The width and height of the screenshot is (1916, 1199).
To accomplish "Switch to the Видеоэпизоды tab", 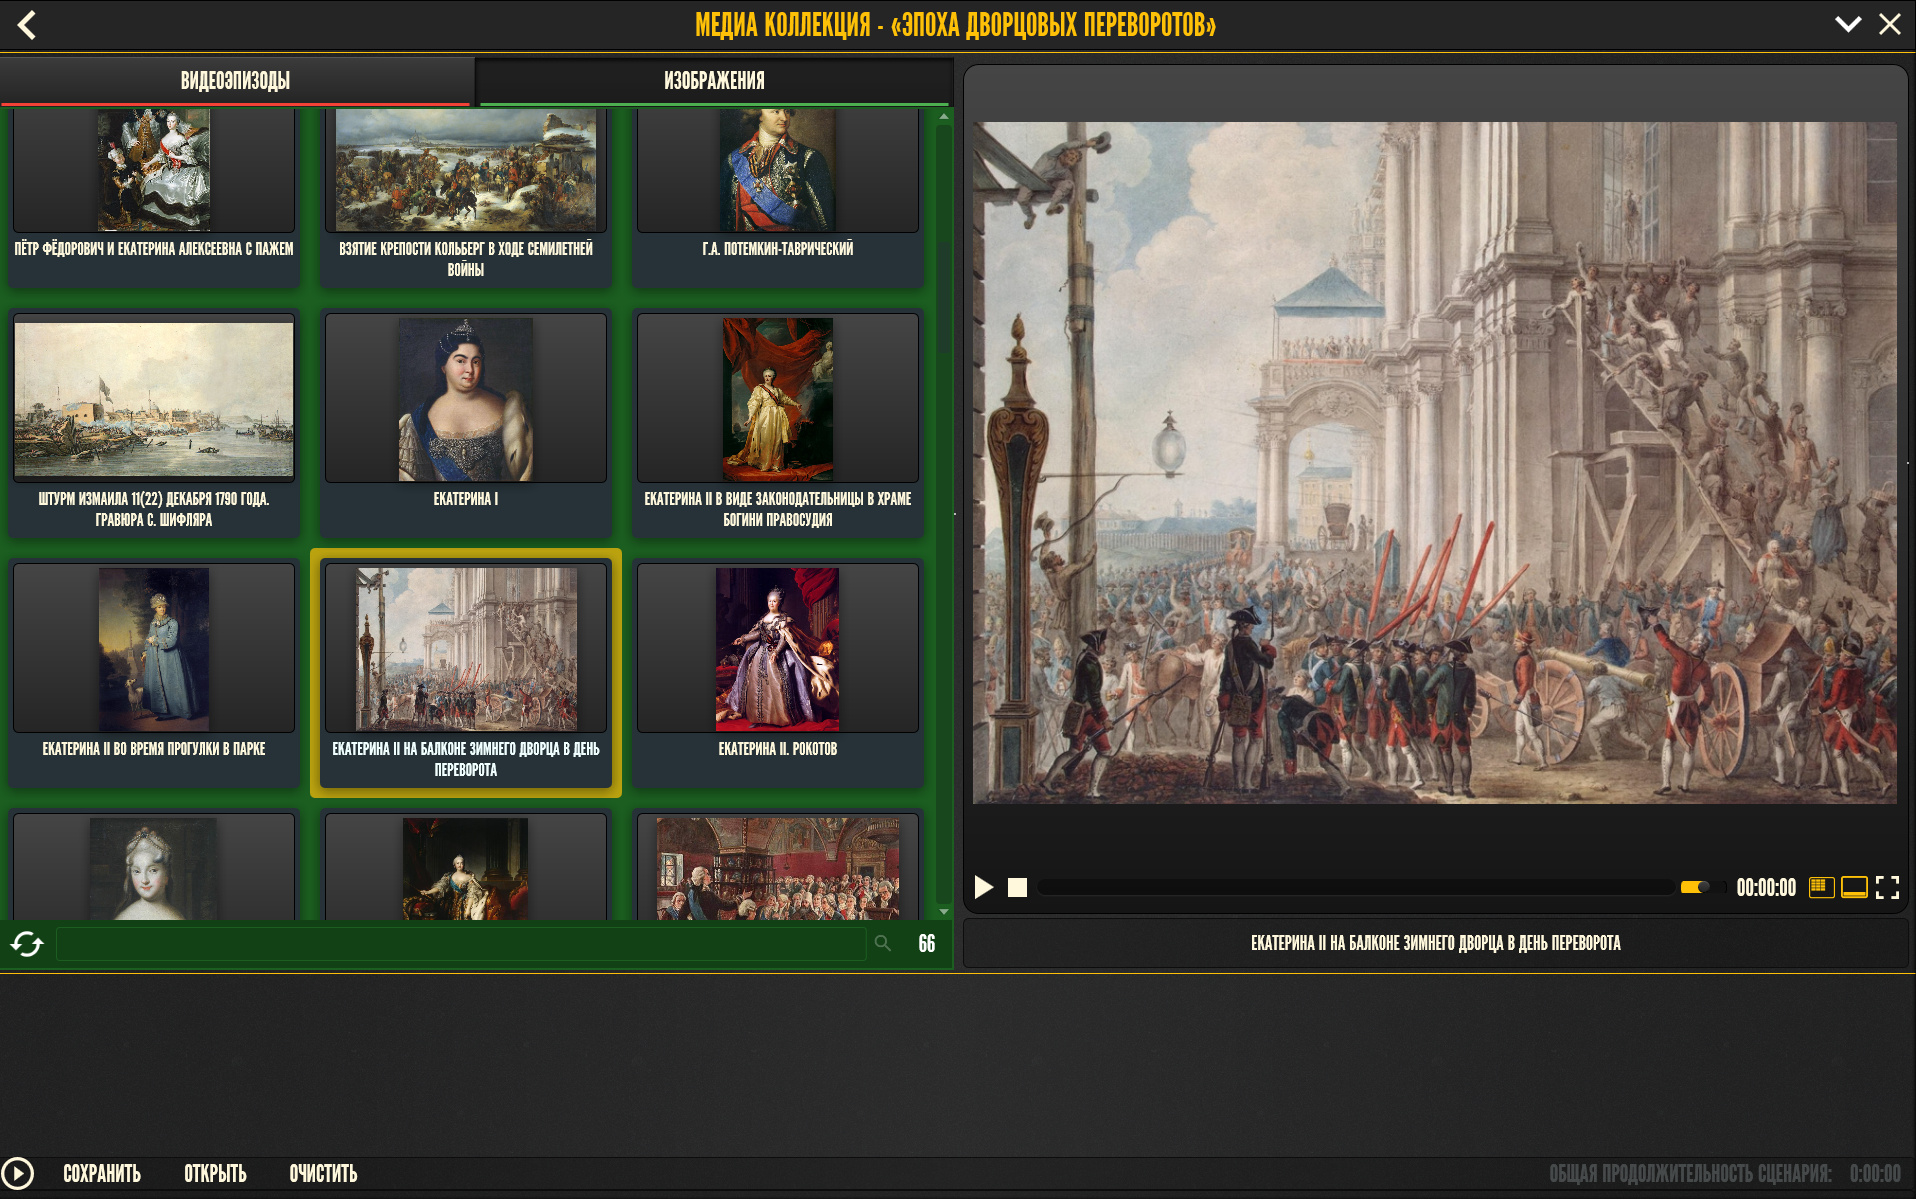I will 235,81.
